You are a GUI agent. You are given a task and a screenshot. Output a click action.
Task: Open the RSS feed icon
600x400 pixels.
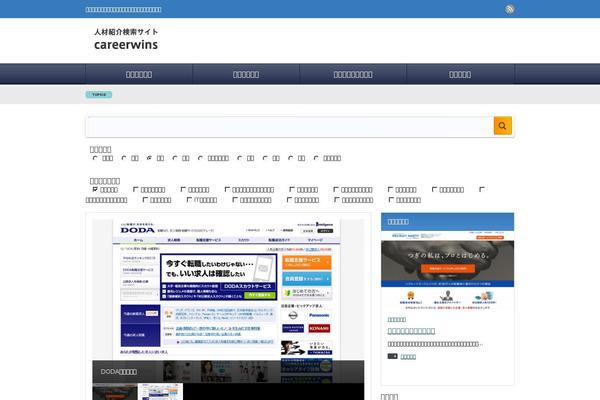(509, 9)
